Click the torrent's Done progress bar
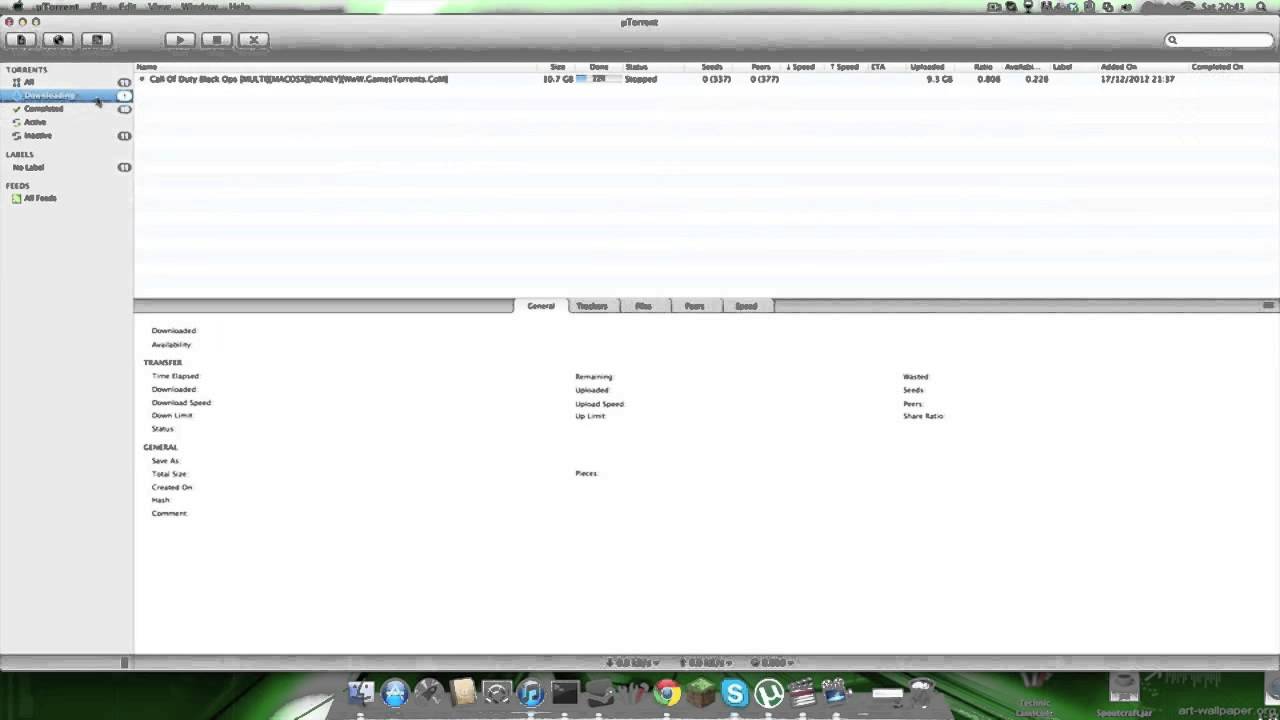Screen dimensions: 1280x720 click(598, 79)
